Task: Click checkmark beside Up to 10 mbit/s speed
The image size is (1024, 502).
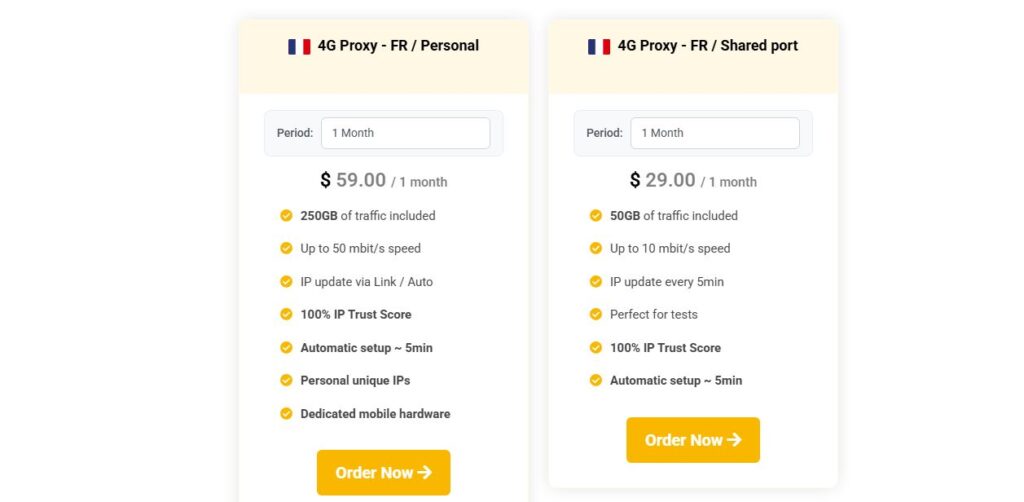Action: point(596,248)
